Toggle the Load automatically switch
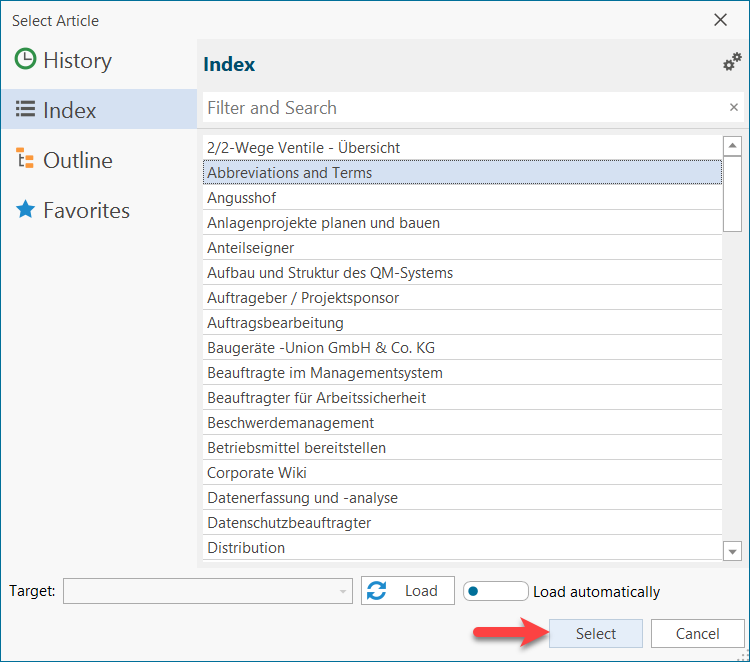The height and width of the screenshot is (662, 750). pyautogui.click(x=496, y=591)
